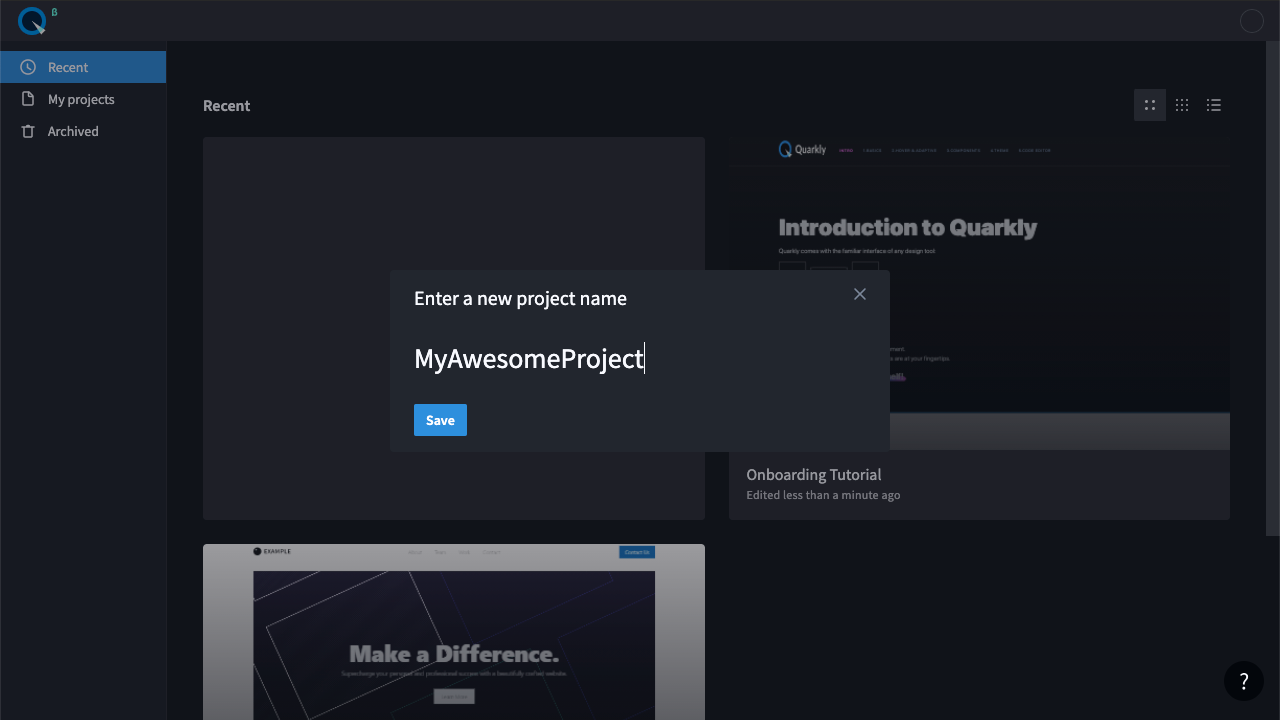Close the new project name dialog
This screenshot has height=720, width=1280.
860,294
